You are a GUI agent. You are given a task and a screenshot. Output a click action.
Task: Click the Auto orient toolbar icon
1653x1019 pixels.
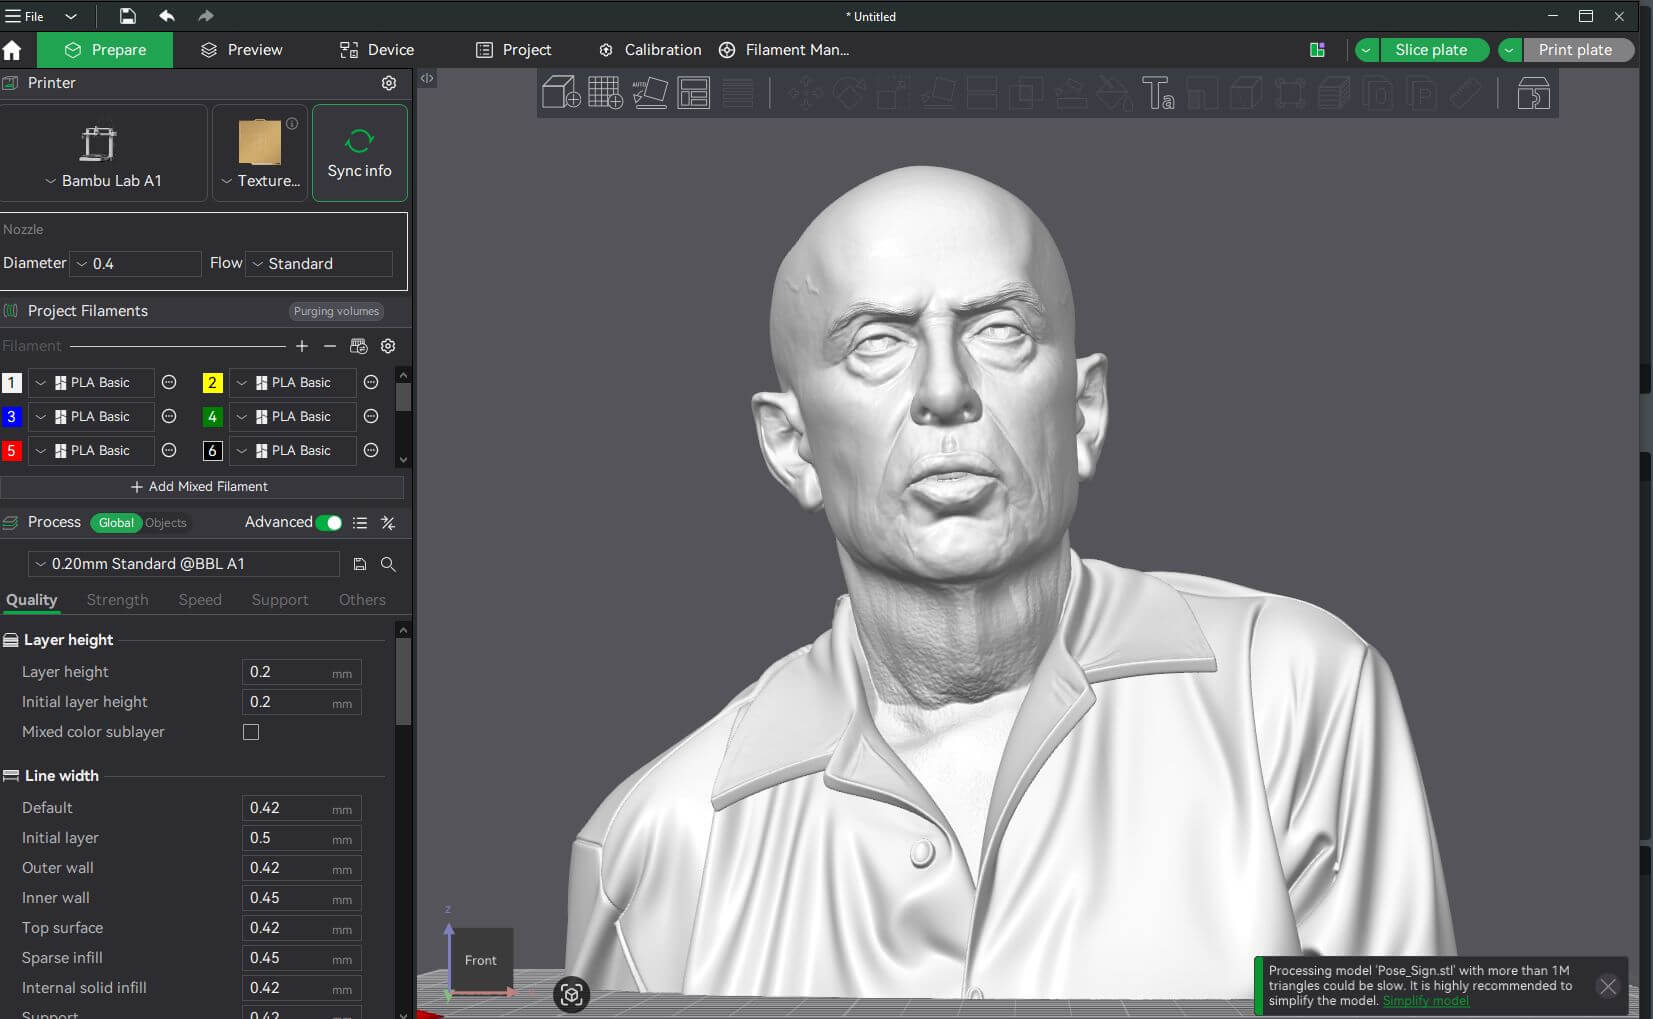click(x=649, y=92)
